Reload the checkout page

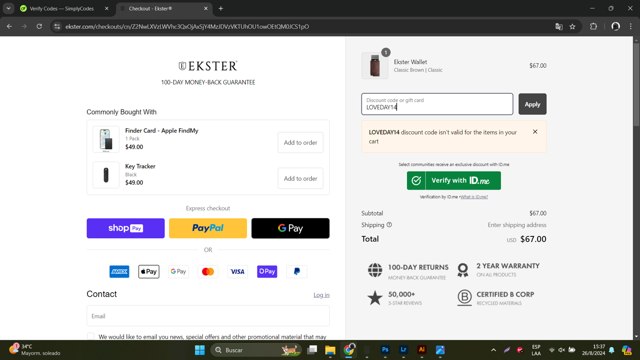click(39, 27)
